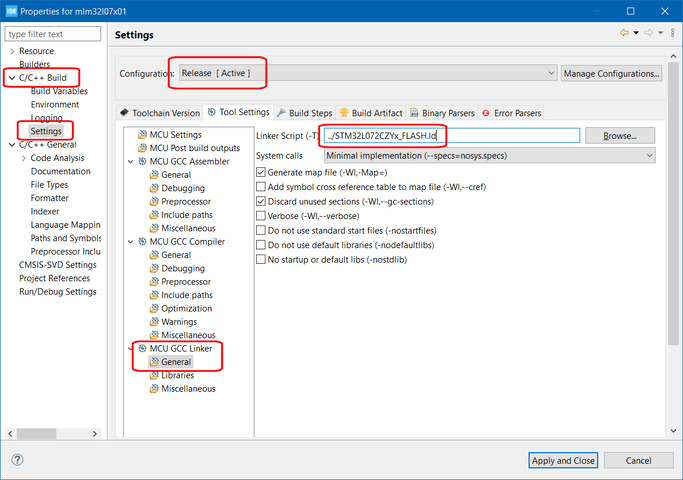Click the MCU Settings tool icon
Viewport: 683px width, 480px height.
[142, 135]
